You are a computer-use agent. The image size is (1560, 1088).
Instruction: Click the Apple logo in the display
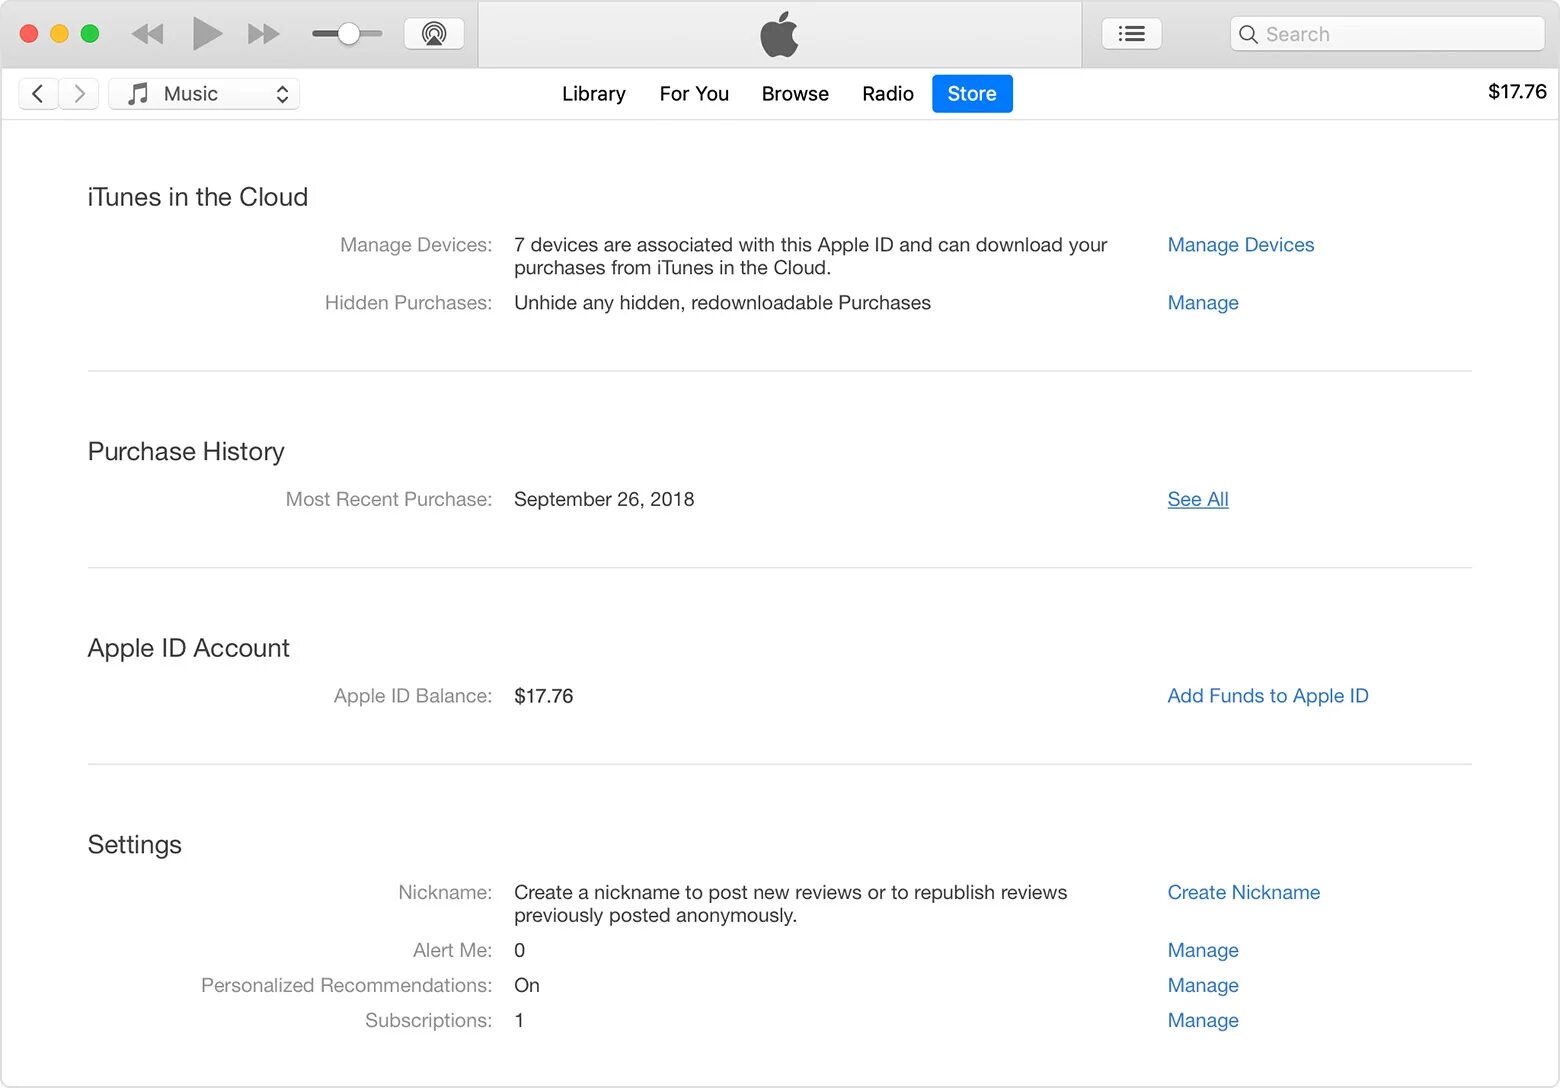point(779,34)
